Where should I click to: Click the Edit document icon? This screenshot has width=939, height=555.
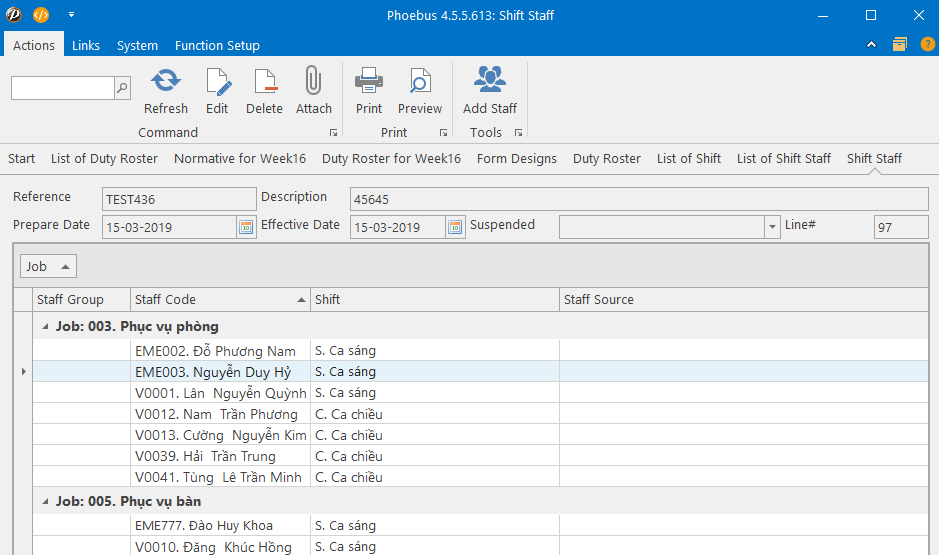217,81
